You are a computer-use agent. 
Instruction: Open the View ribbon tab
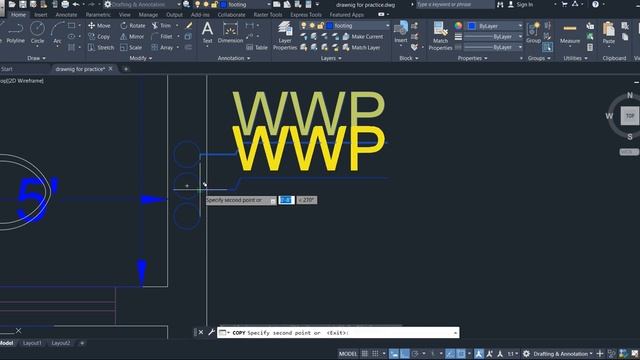[124, 15]
